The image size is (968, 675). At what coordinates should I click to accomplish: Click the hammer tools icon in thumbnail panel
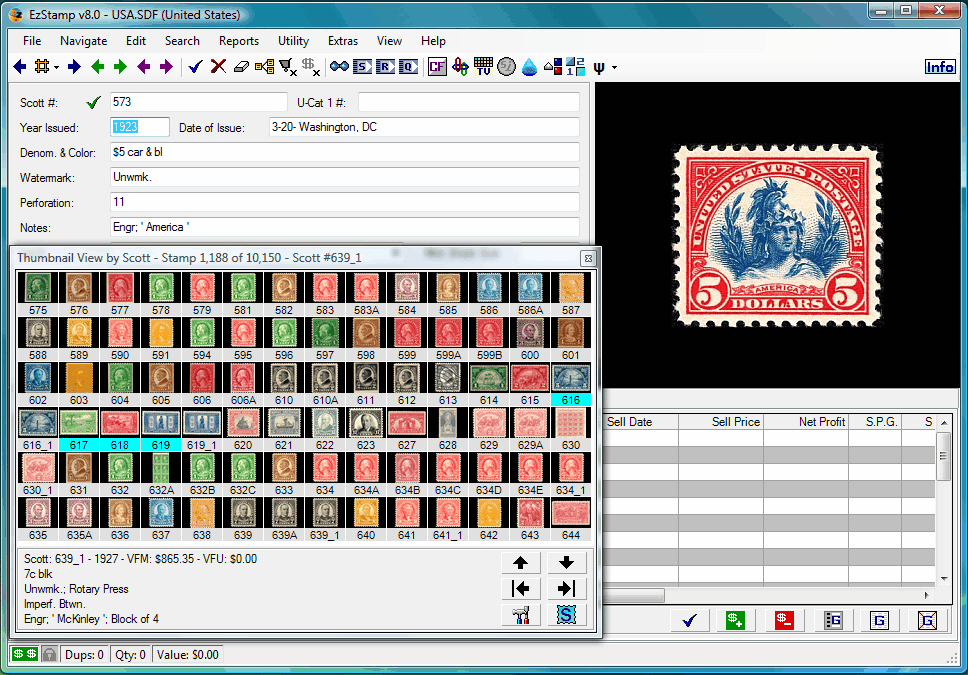(519, 616)
